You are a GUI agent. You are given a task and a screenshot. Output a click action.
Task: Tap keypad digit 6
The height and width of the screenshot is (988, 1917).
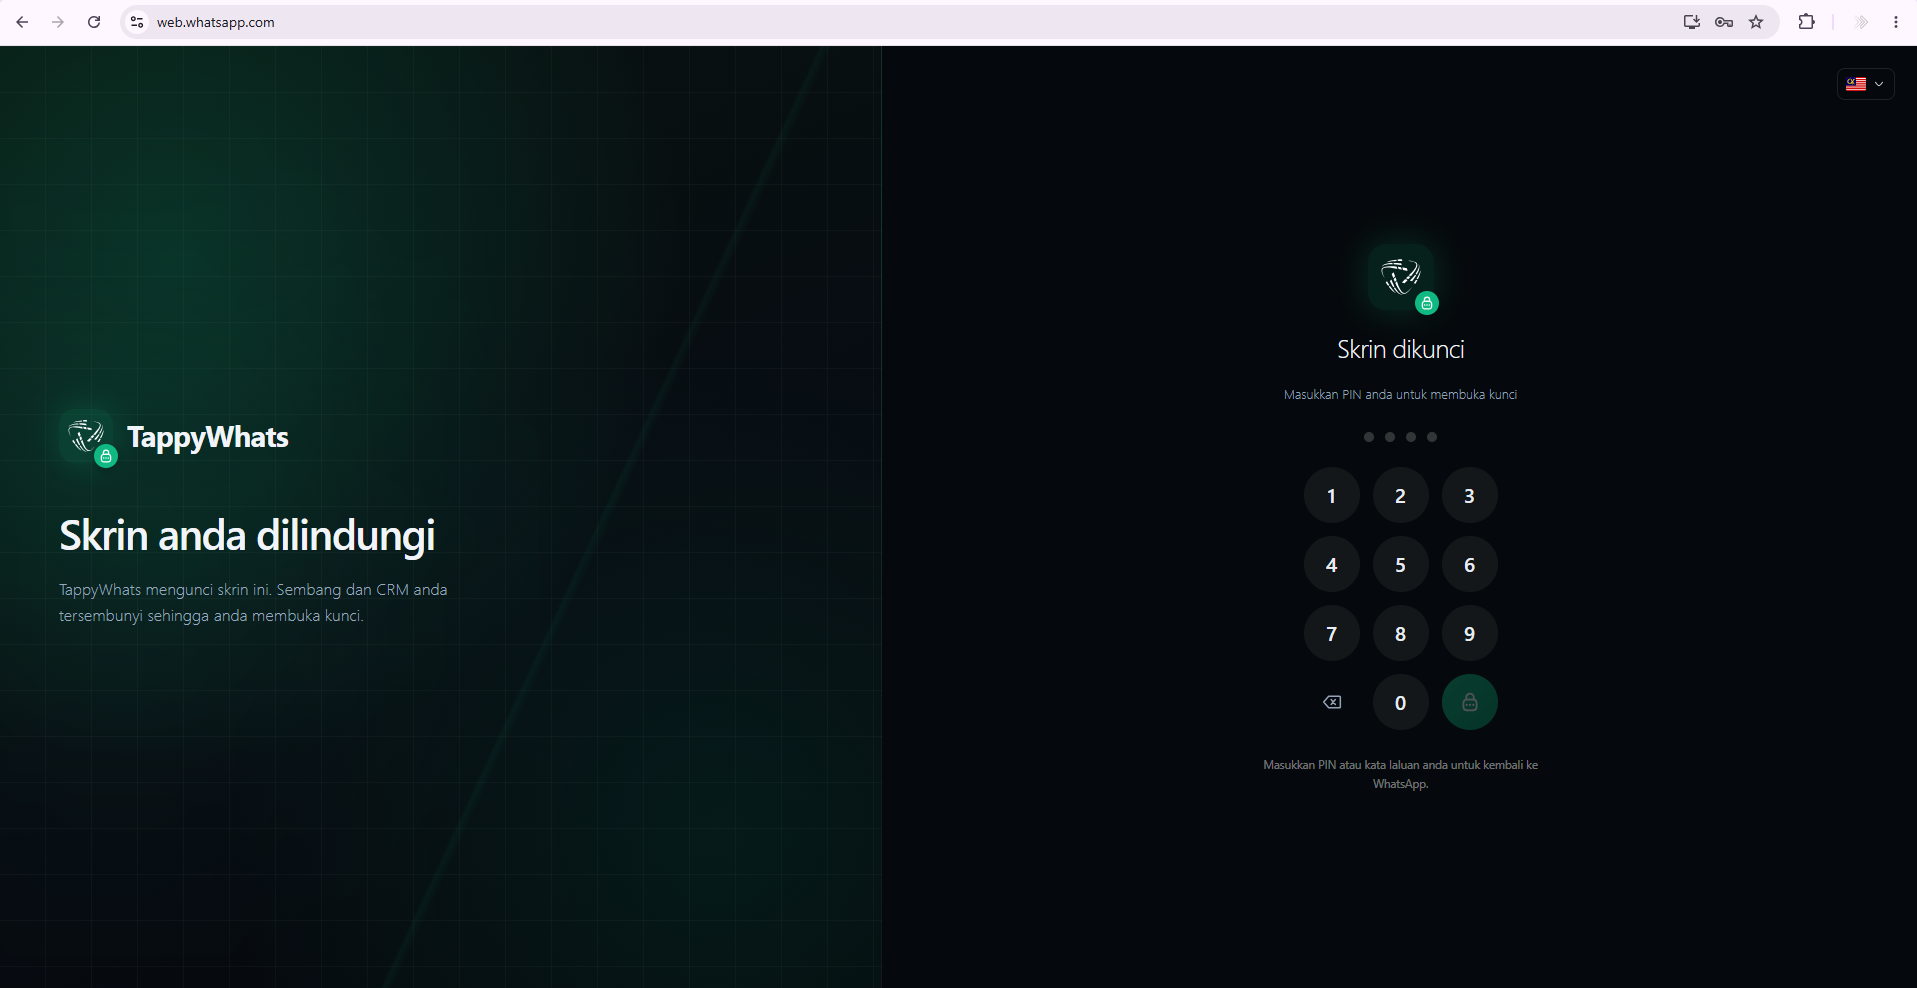pos(1469,564)
